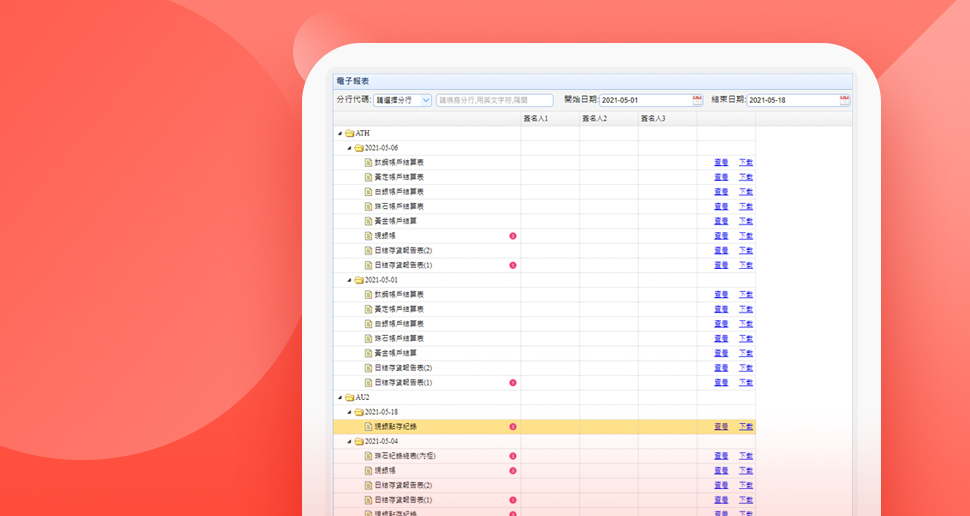
Task: Select 日結存貨報告表(1) text in 2021-05-01
Action: 403,383
